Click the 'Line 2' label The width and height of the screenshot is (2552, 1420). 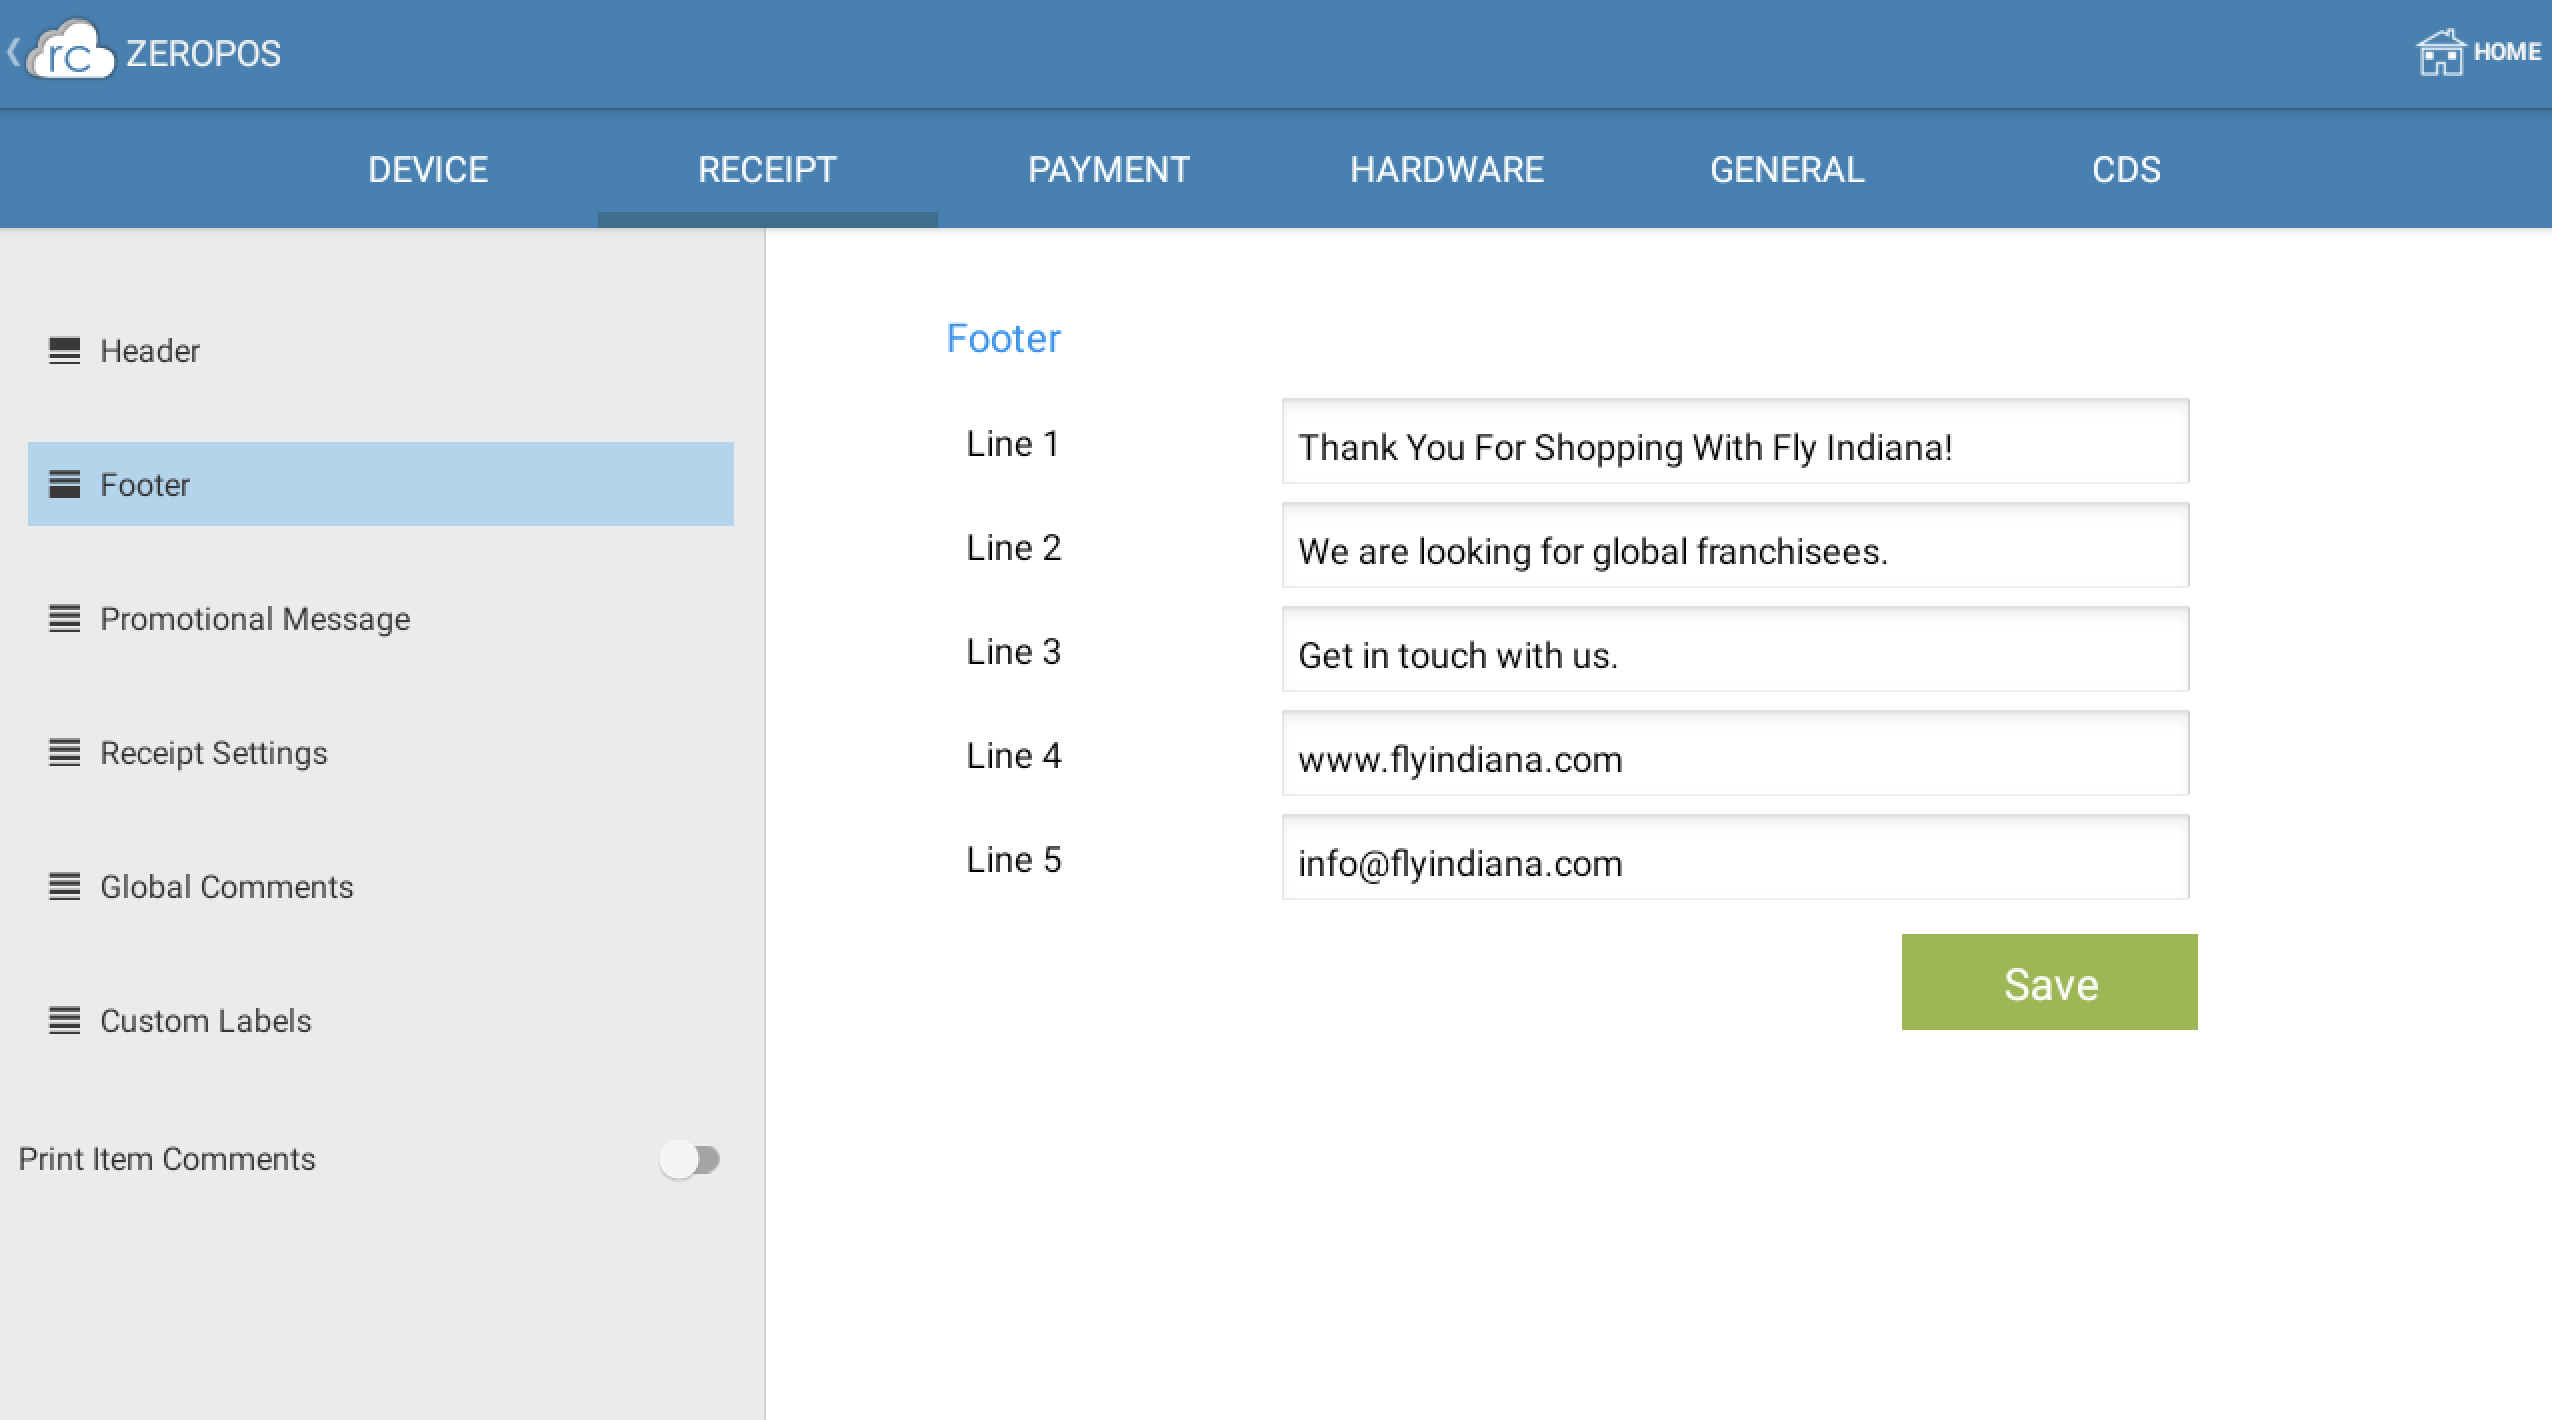coord(1013,548)
